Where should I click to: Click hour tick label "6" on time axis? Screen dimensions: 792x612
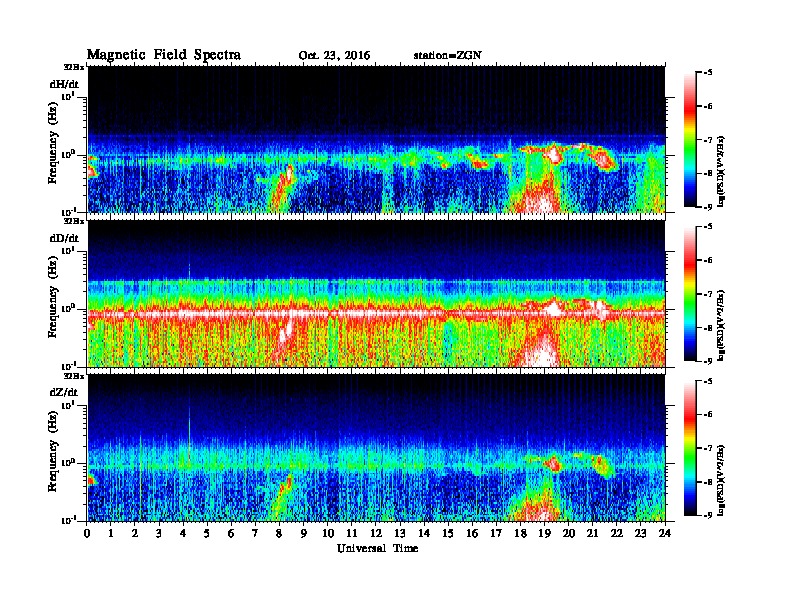(231, 534)
